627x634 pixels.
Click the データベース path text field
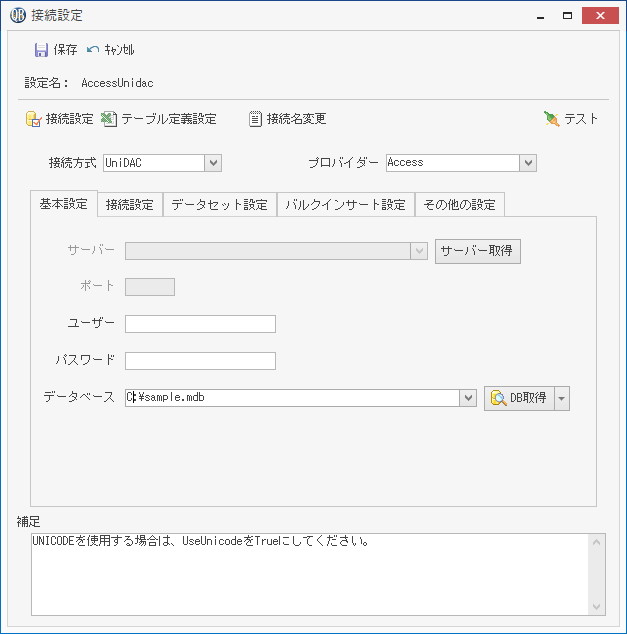292,398
